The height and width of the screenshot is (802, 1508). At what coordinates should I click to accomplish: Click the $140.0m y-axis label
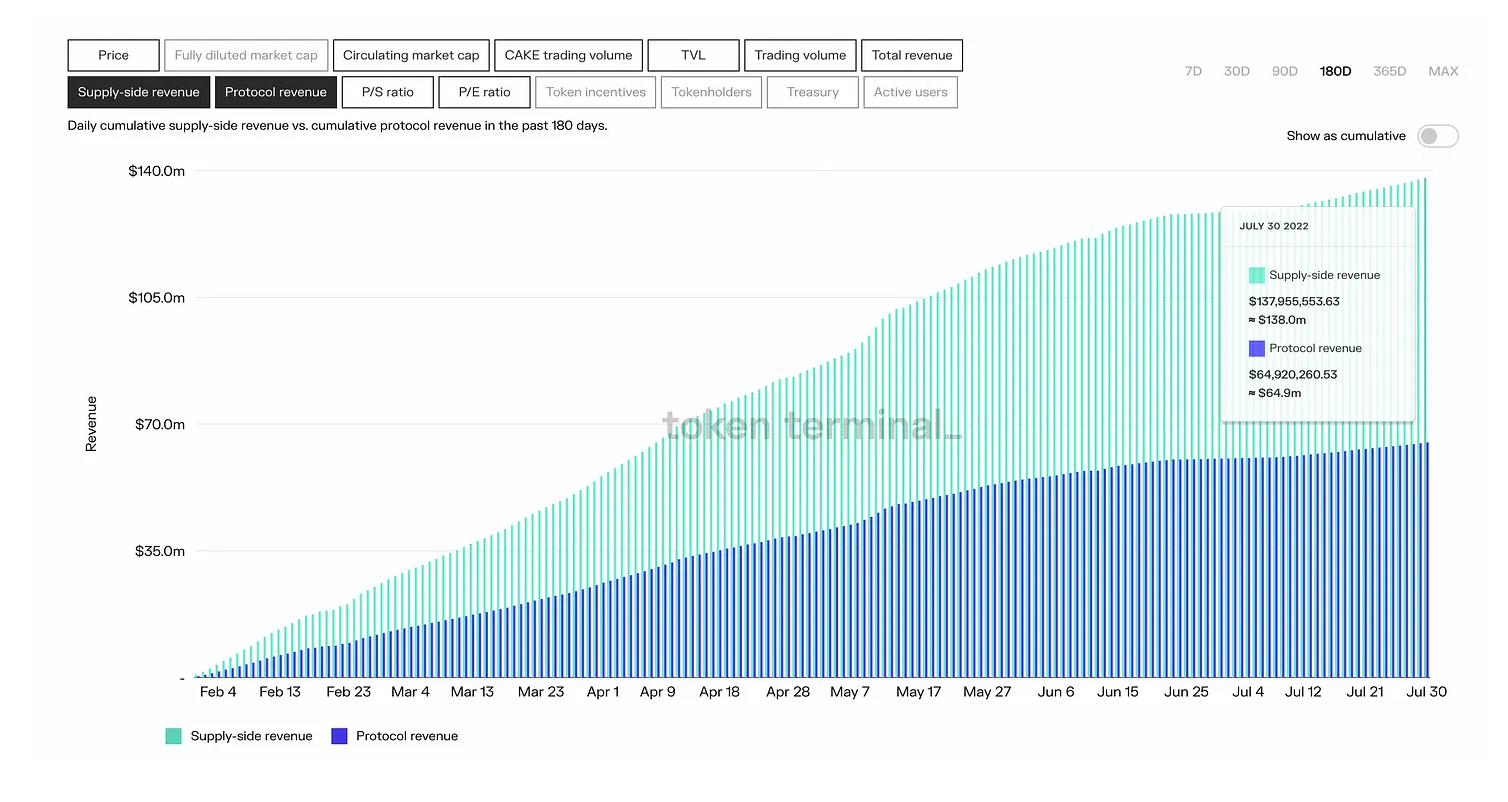(157, 171)
